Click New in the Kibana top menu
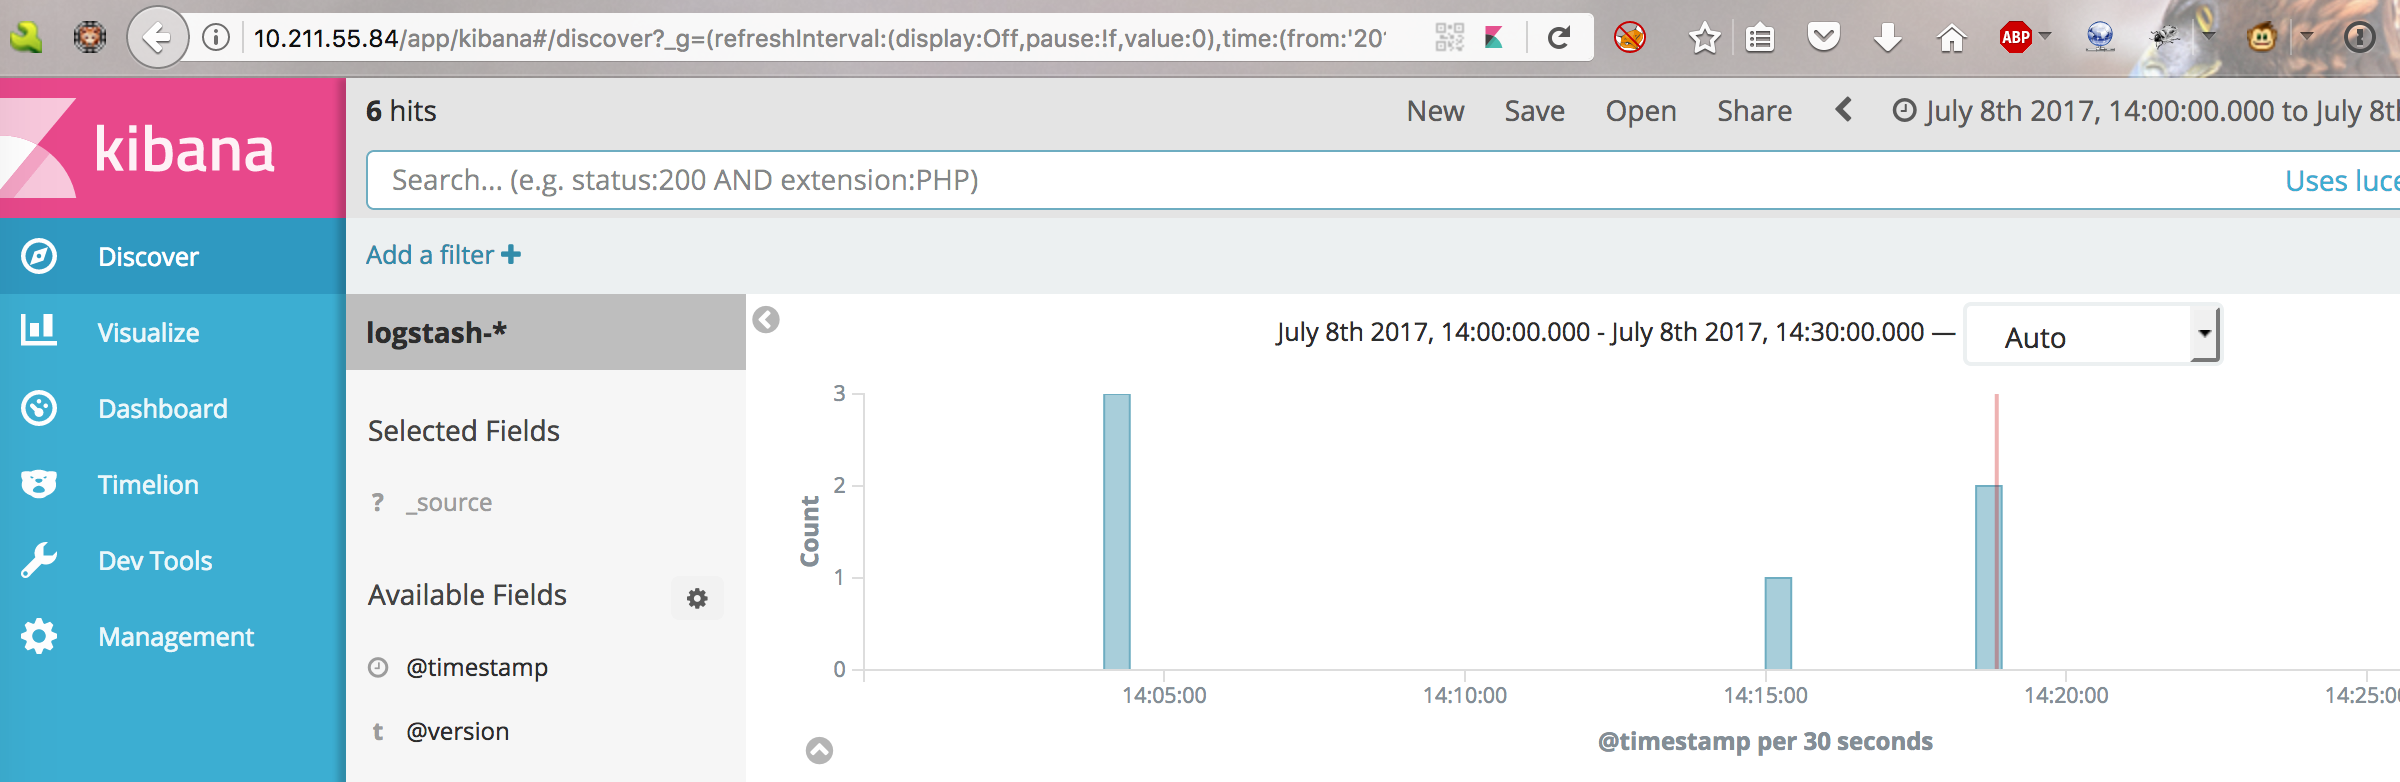The image size is (2400, 782). (1435, 110)
